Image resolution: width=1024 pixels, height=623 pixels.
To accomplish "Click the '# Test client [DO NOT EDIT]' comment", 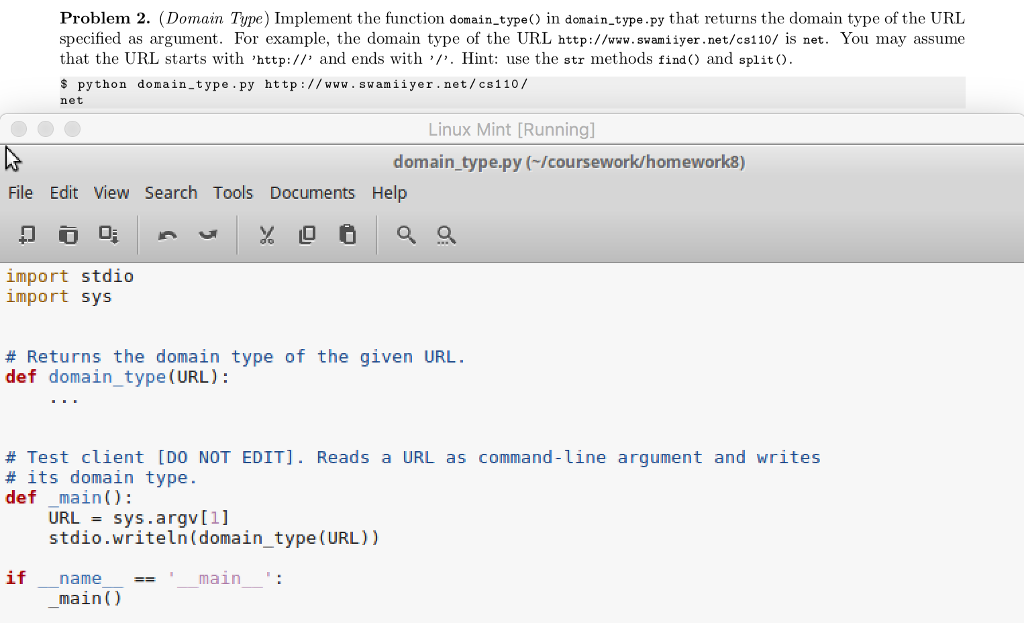I will (x=413, y=457).
